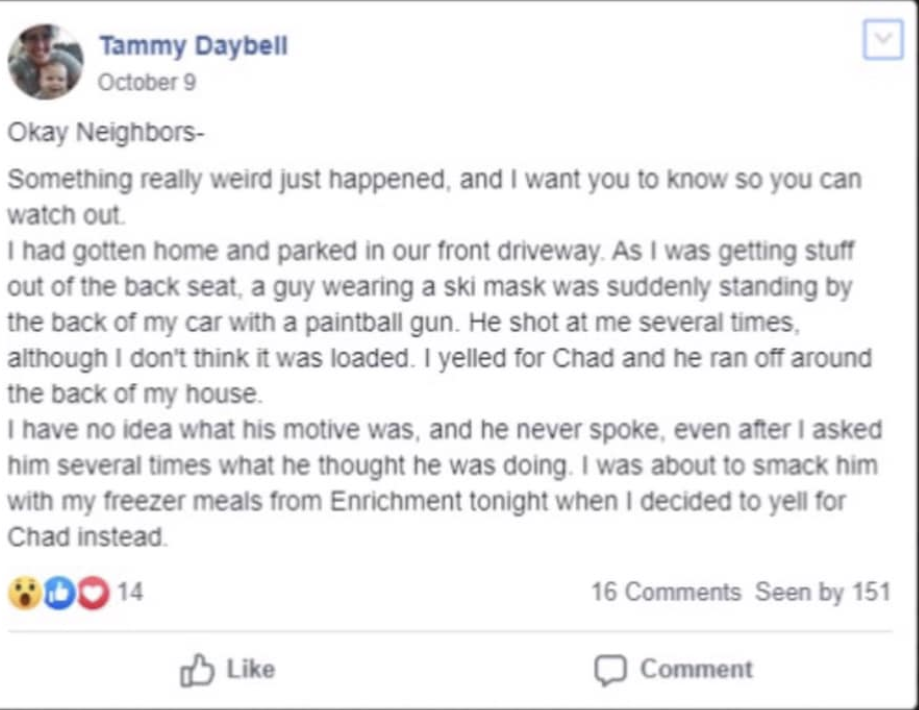View the 14 reactions count
919x710 pixels.
(x=130, y=592)
